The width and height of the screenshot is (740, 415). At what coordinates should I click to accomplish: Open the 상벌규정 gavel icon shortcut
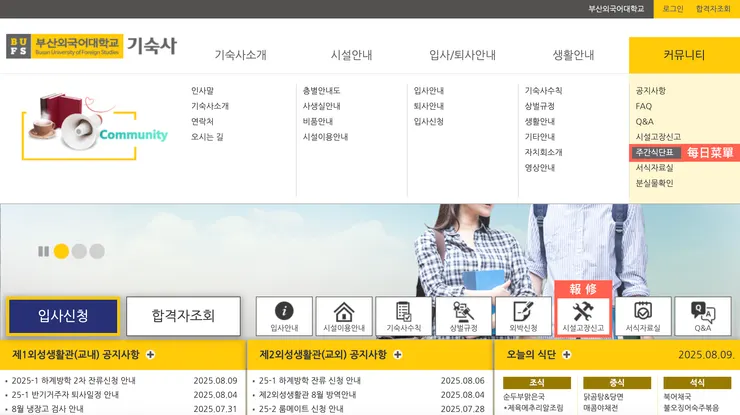coord(463,316)
